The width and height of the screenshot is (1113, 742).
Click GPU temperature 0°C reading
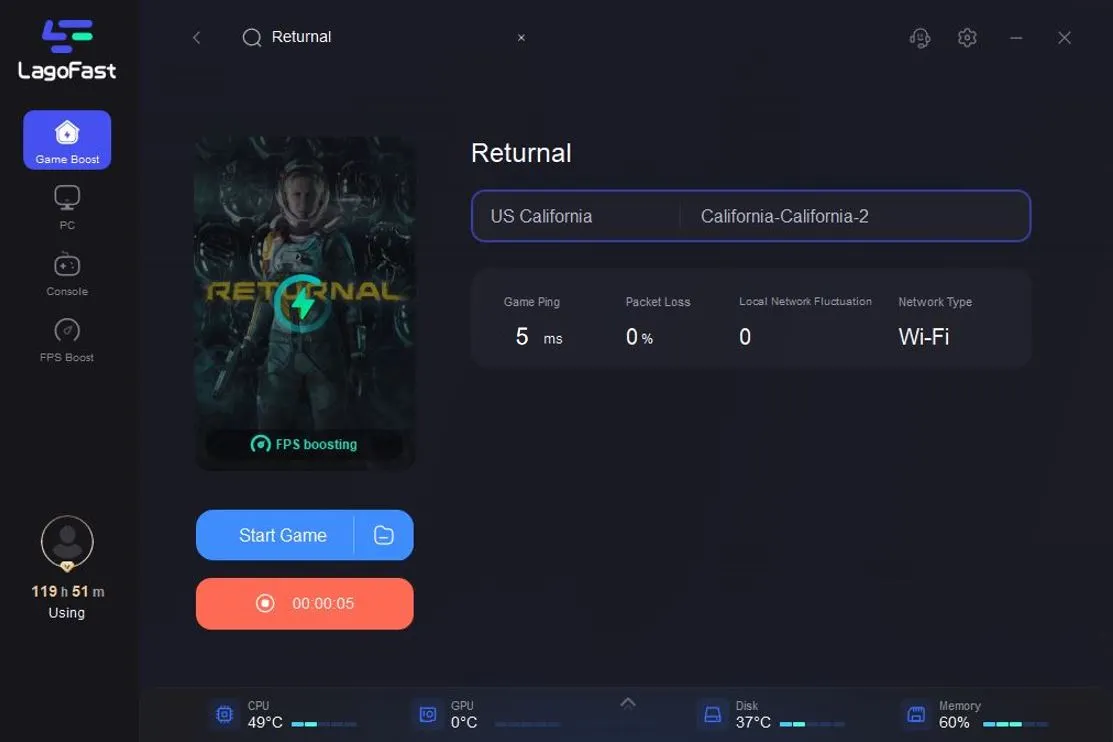click(x=464, y=723)
